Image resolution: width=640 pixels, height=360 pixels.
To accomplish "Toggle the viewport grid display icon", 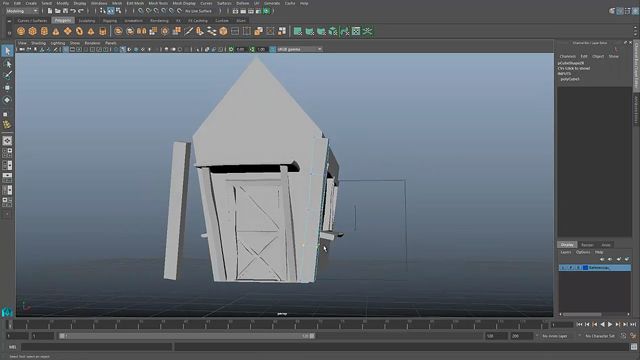I will coord(66,49).
